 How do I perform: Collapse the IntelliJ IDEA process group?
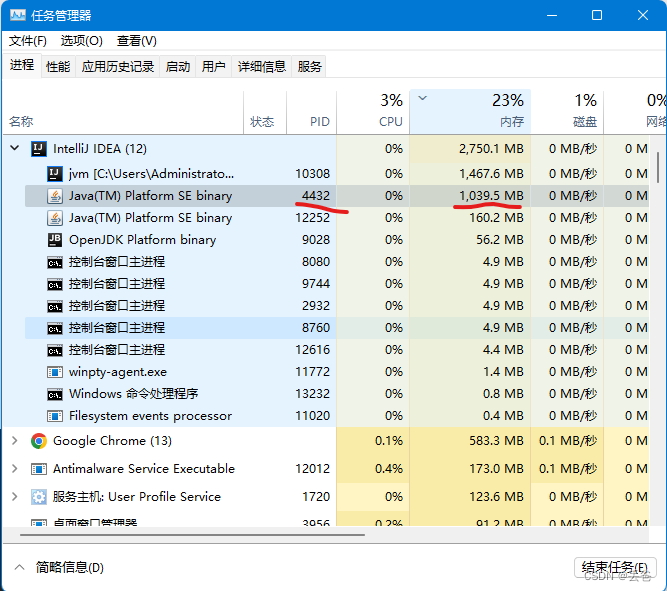(14, 148)
